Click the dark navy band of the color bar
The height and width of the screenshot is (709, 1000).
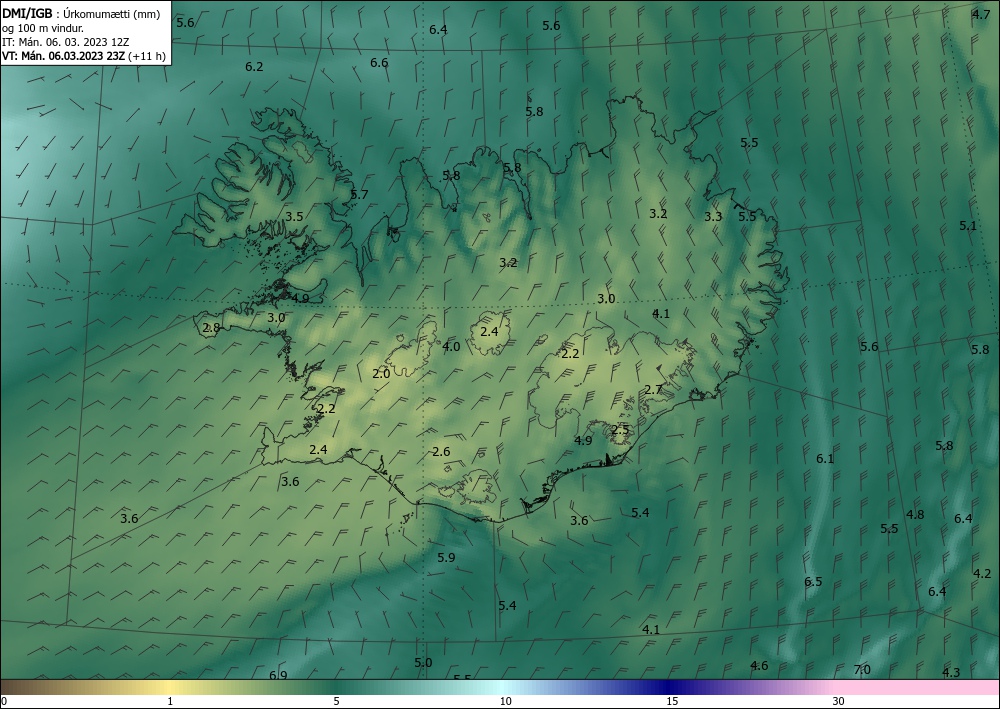(x=670, y=687)
